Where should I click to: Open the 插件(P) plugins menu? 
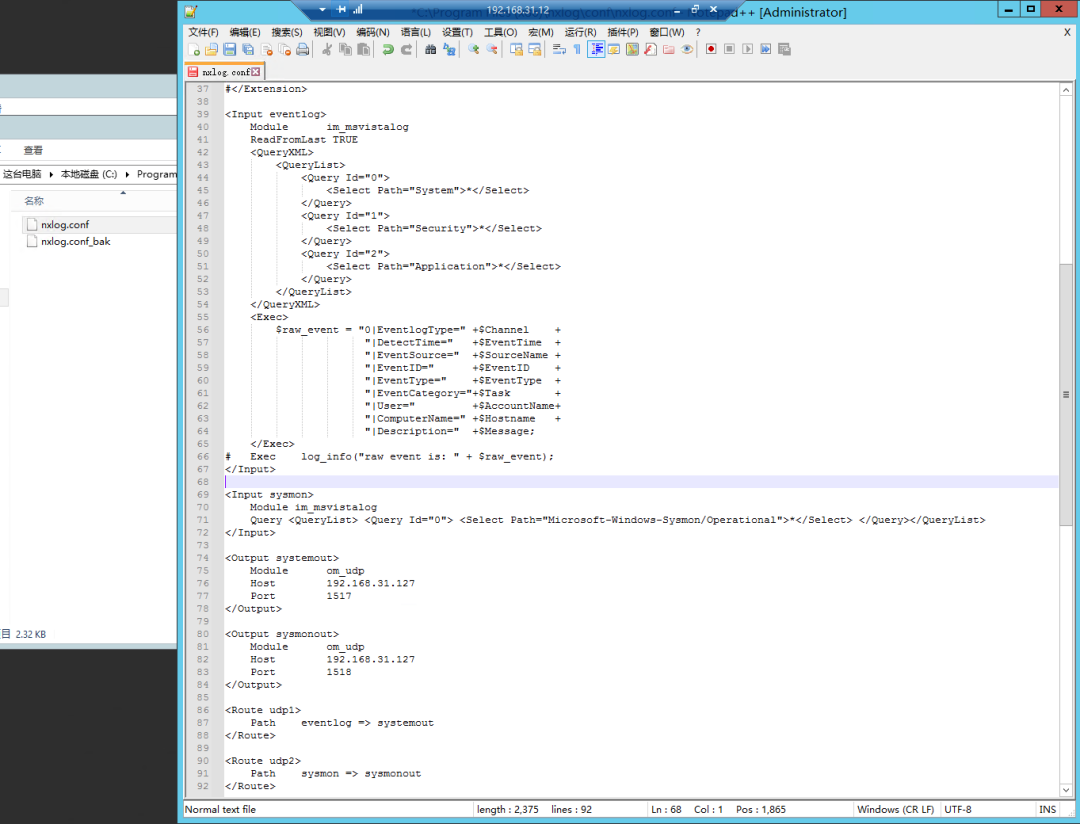tap(622, 32)
